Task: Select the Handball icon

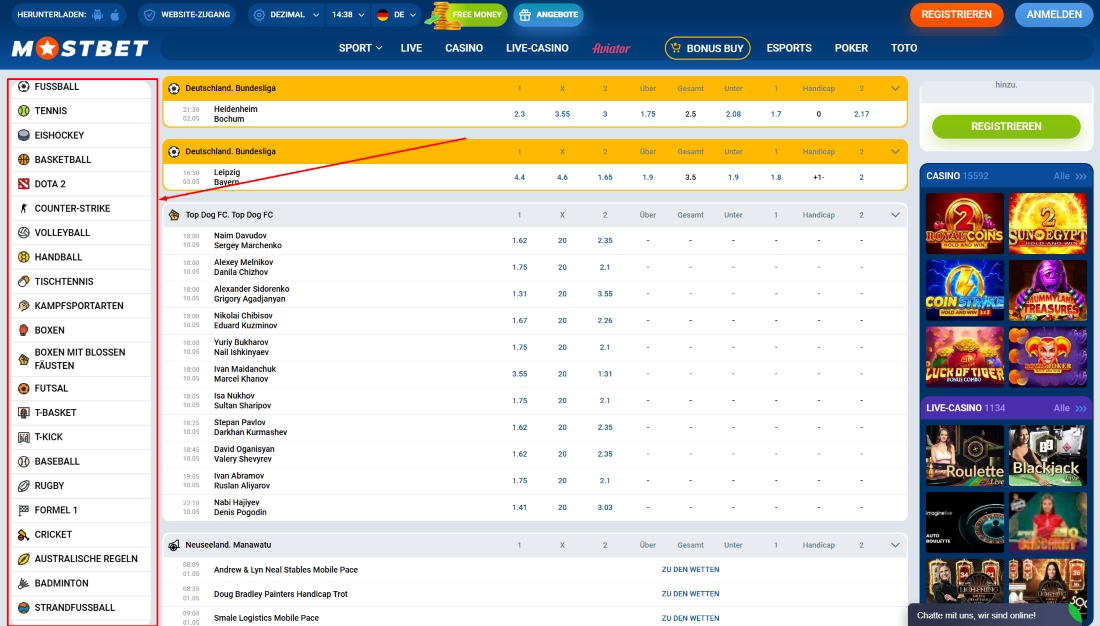Action: [x=24, y=257]
